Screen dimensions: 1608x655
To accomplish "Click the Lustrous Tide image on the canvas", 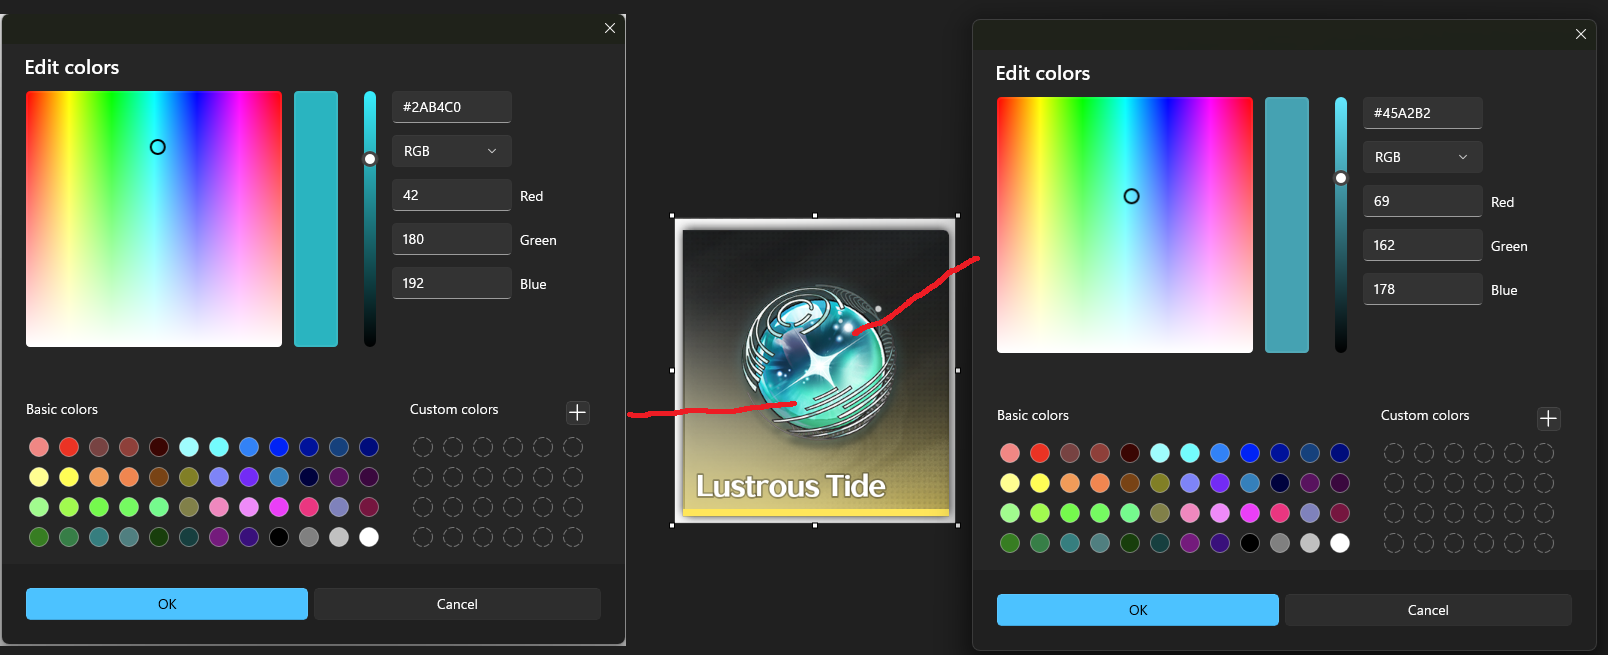I will click(x=815, y=370).
